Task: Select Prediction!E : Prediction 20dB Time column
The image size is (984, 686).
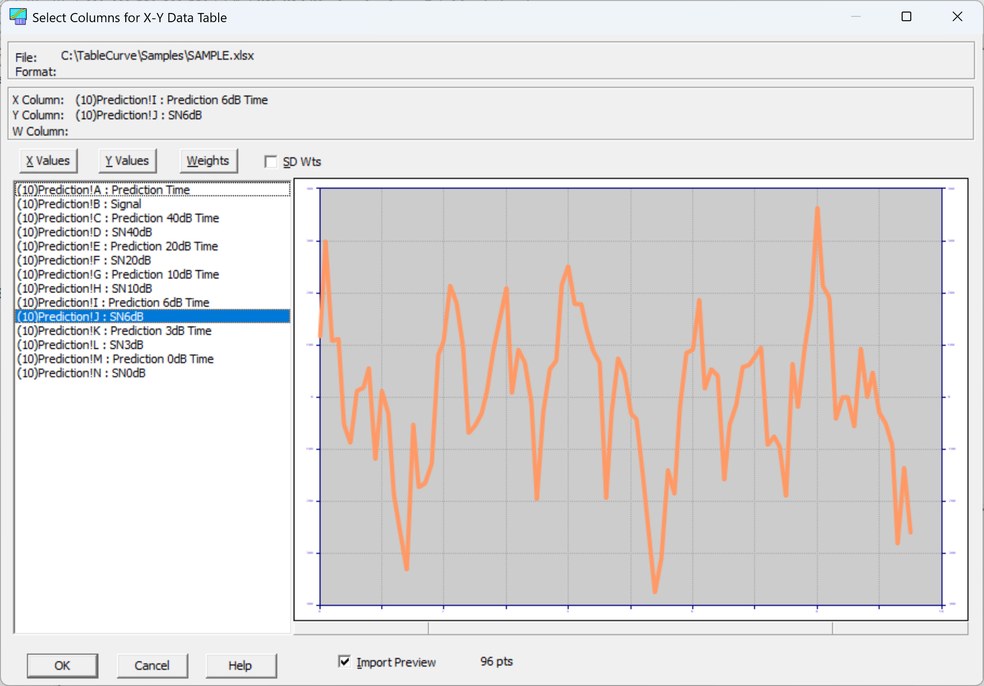Action: 152,246
